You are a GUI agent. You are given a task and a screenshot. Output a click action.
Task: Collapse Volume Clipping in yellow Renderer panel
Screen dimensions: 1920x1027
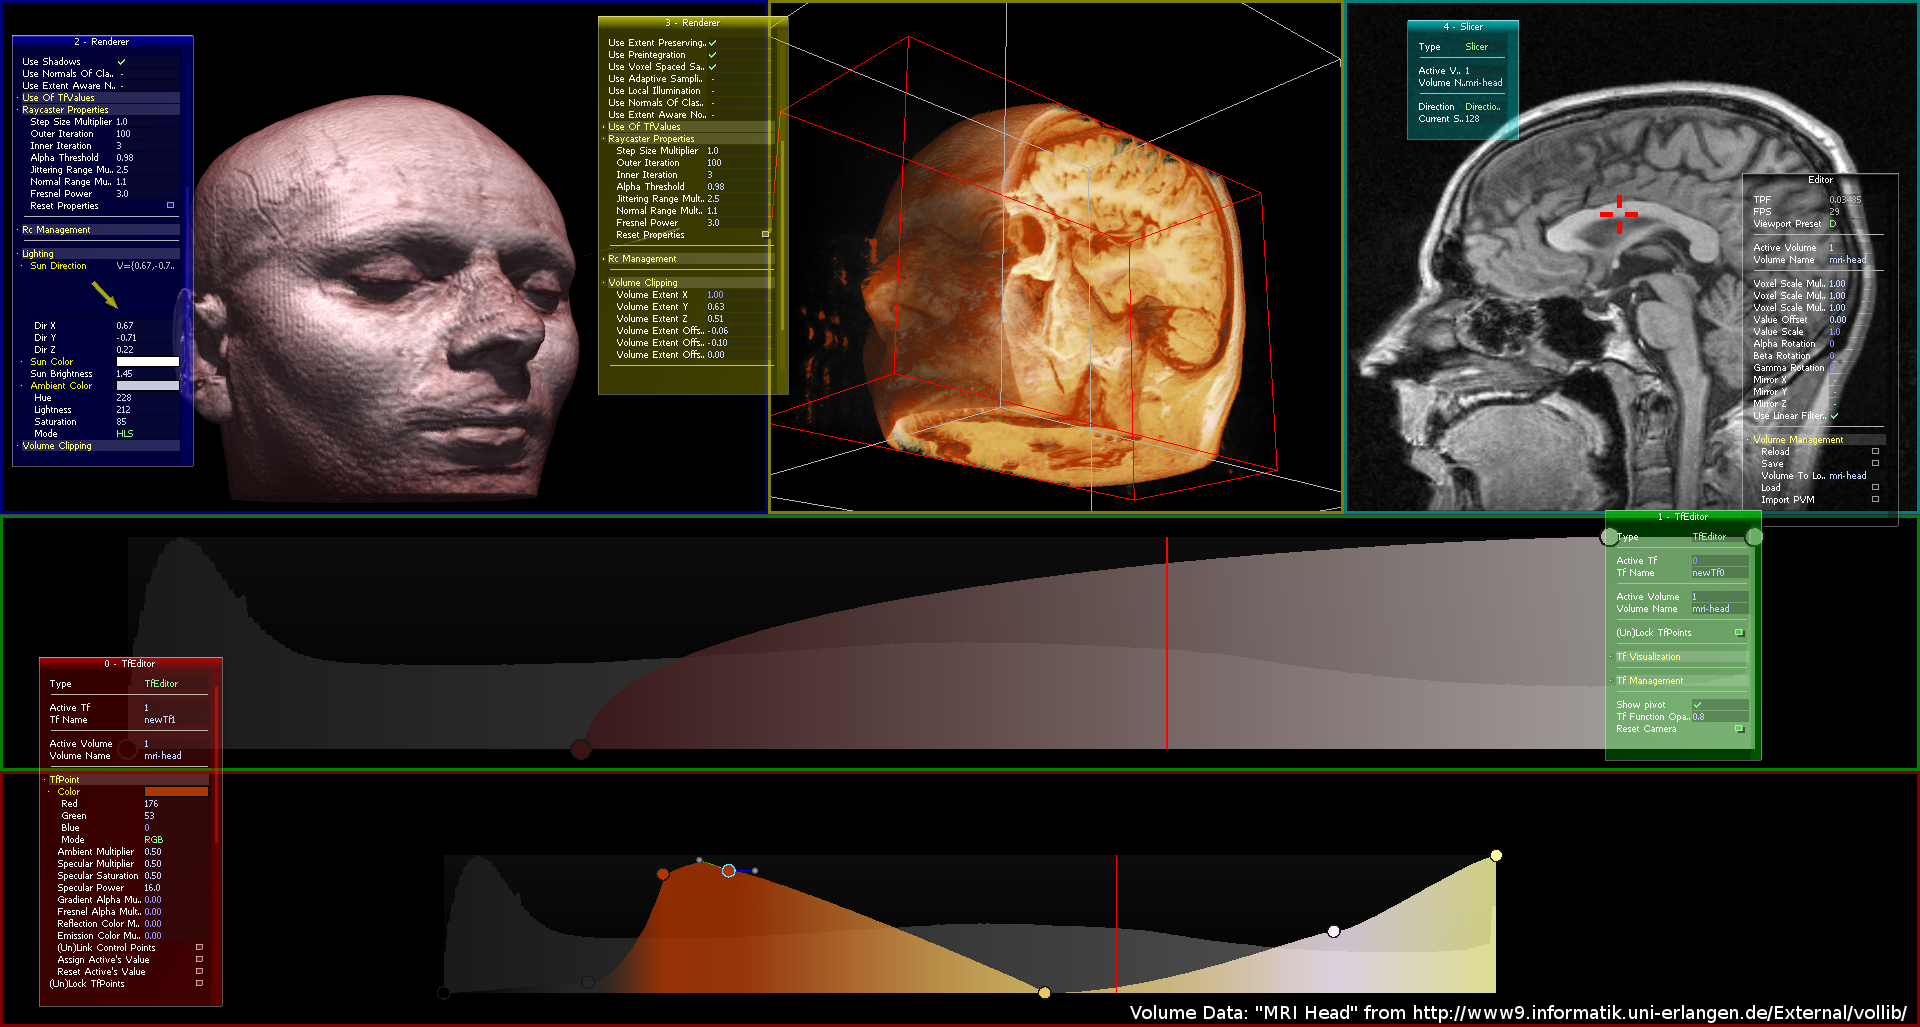(642, 283)
